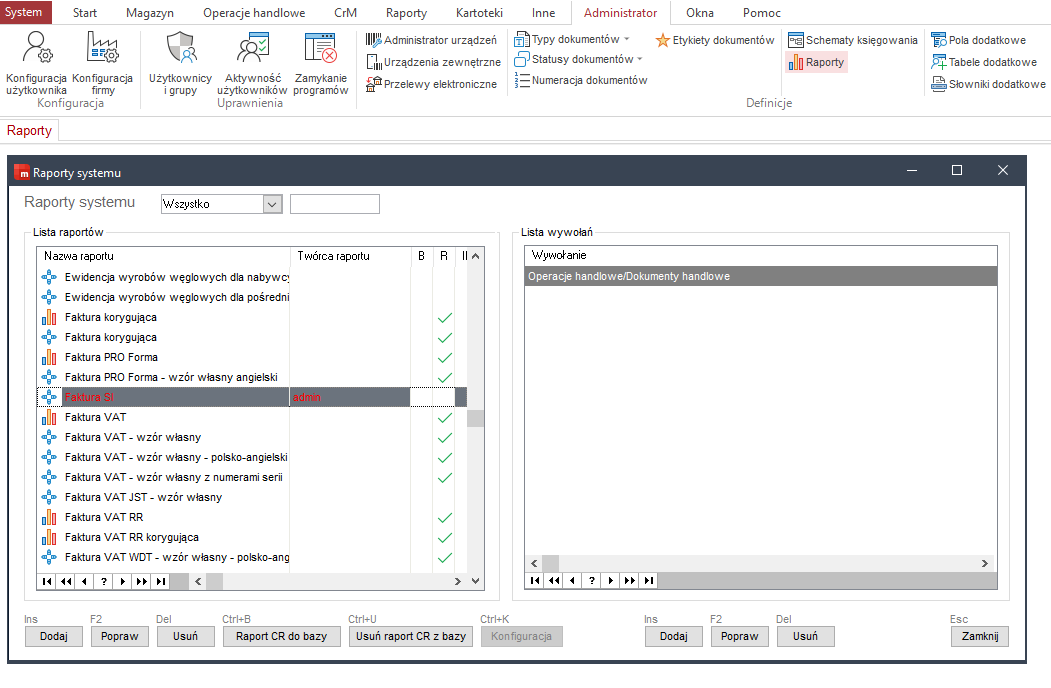Viewport: 1051px width, 688px height.
Task: Expand the Wszystko filter combo box
Action: (x=272, y=204)
